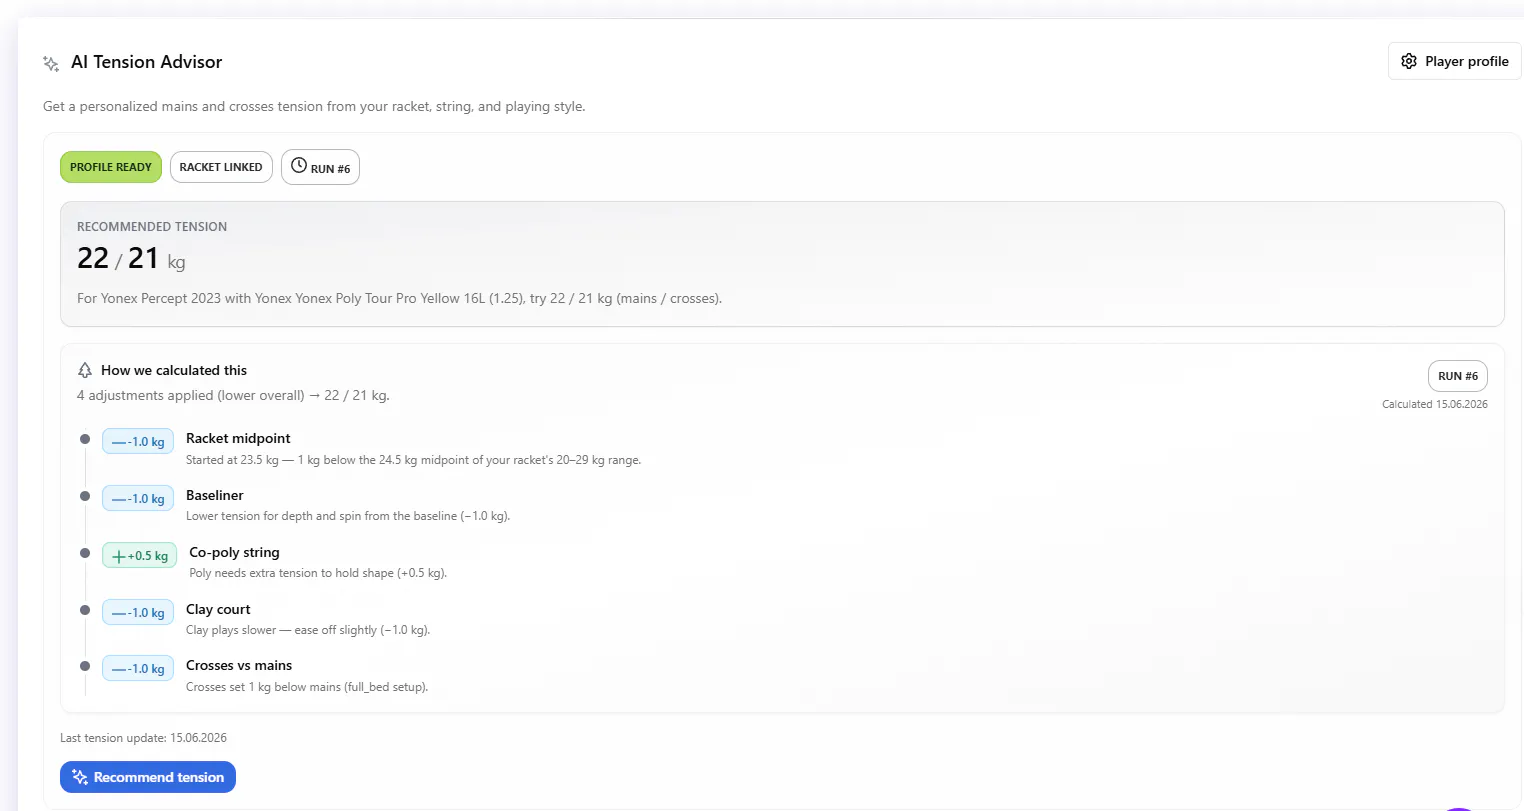Click the timeline dot next to Racket midpoint
The width and height of the screenshot is (1524, 811).
[85, 439]
